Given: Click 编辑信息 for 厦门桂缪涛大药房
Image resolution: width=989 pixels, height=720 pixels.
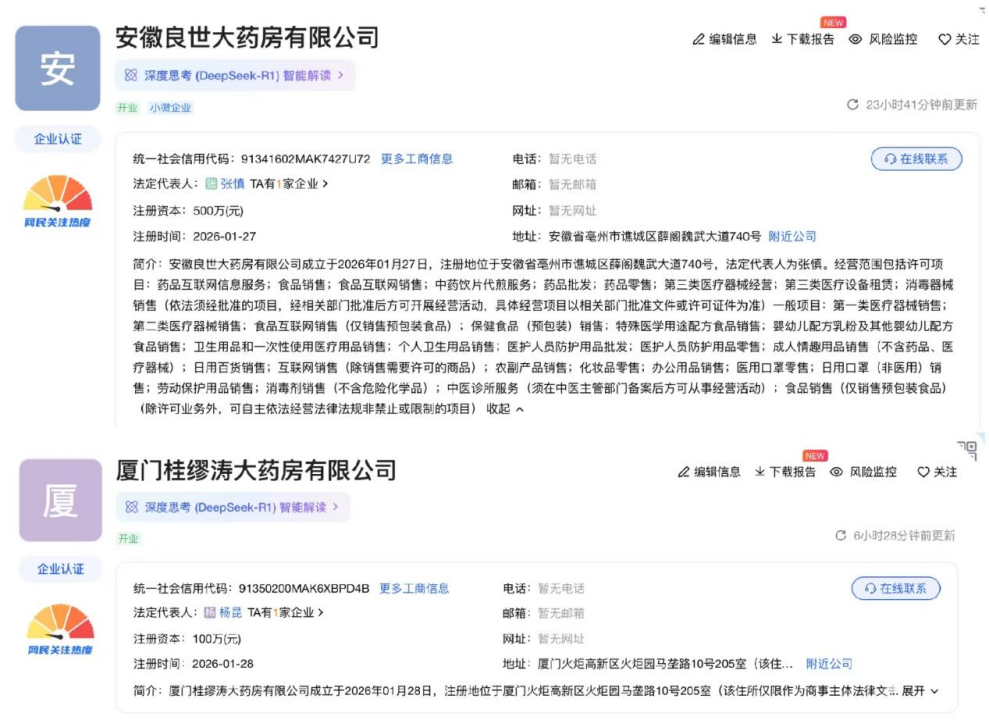Looking at the screenshot, I should [709, 472].
